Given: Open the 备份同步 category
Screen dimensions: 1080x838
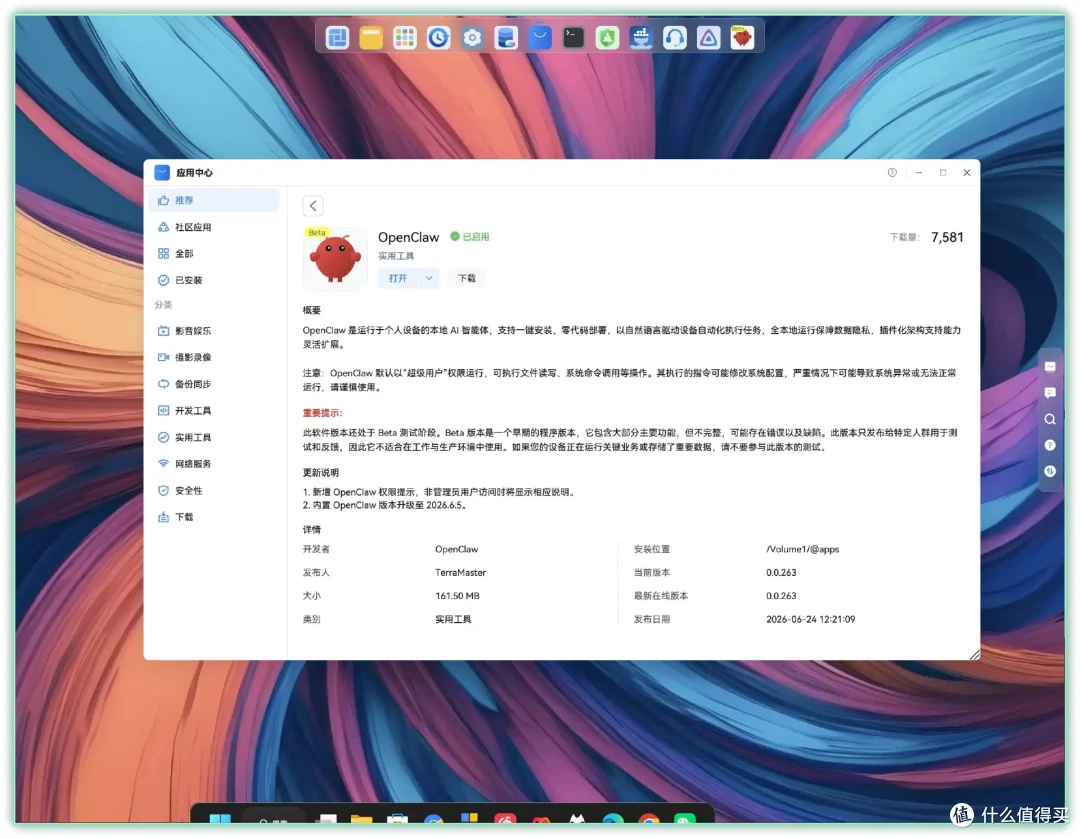Looking at the screenshot, I should click(x=214, y=384).
